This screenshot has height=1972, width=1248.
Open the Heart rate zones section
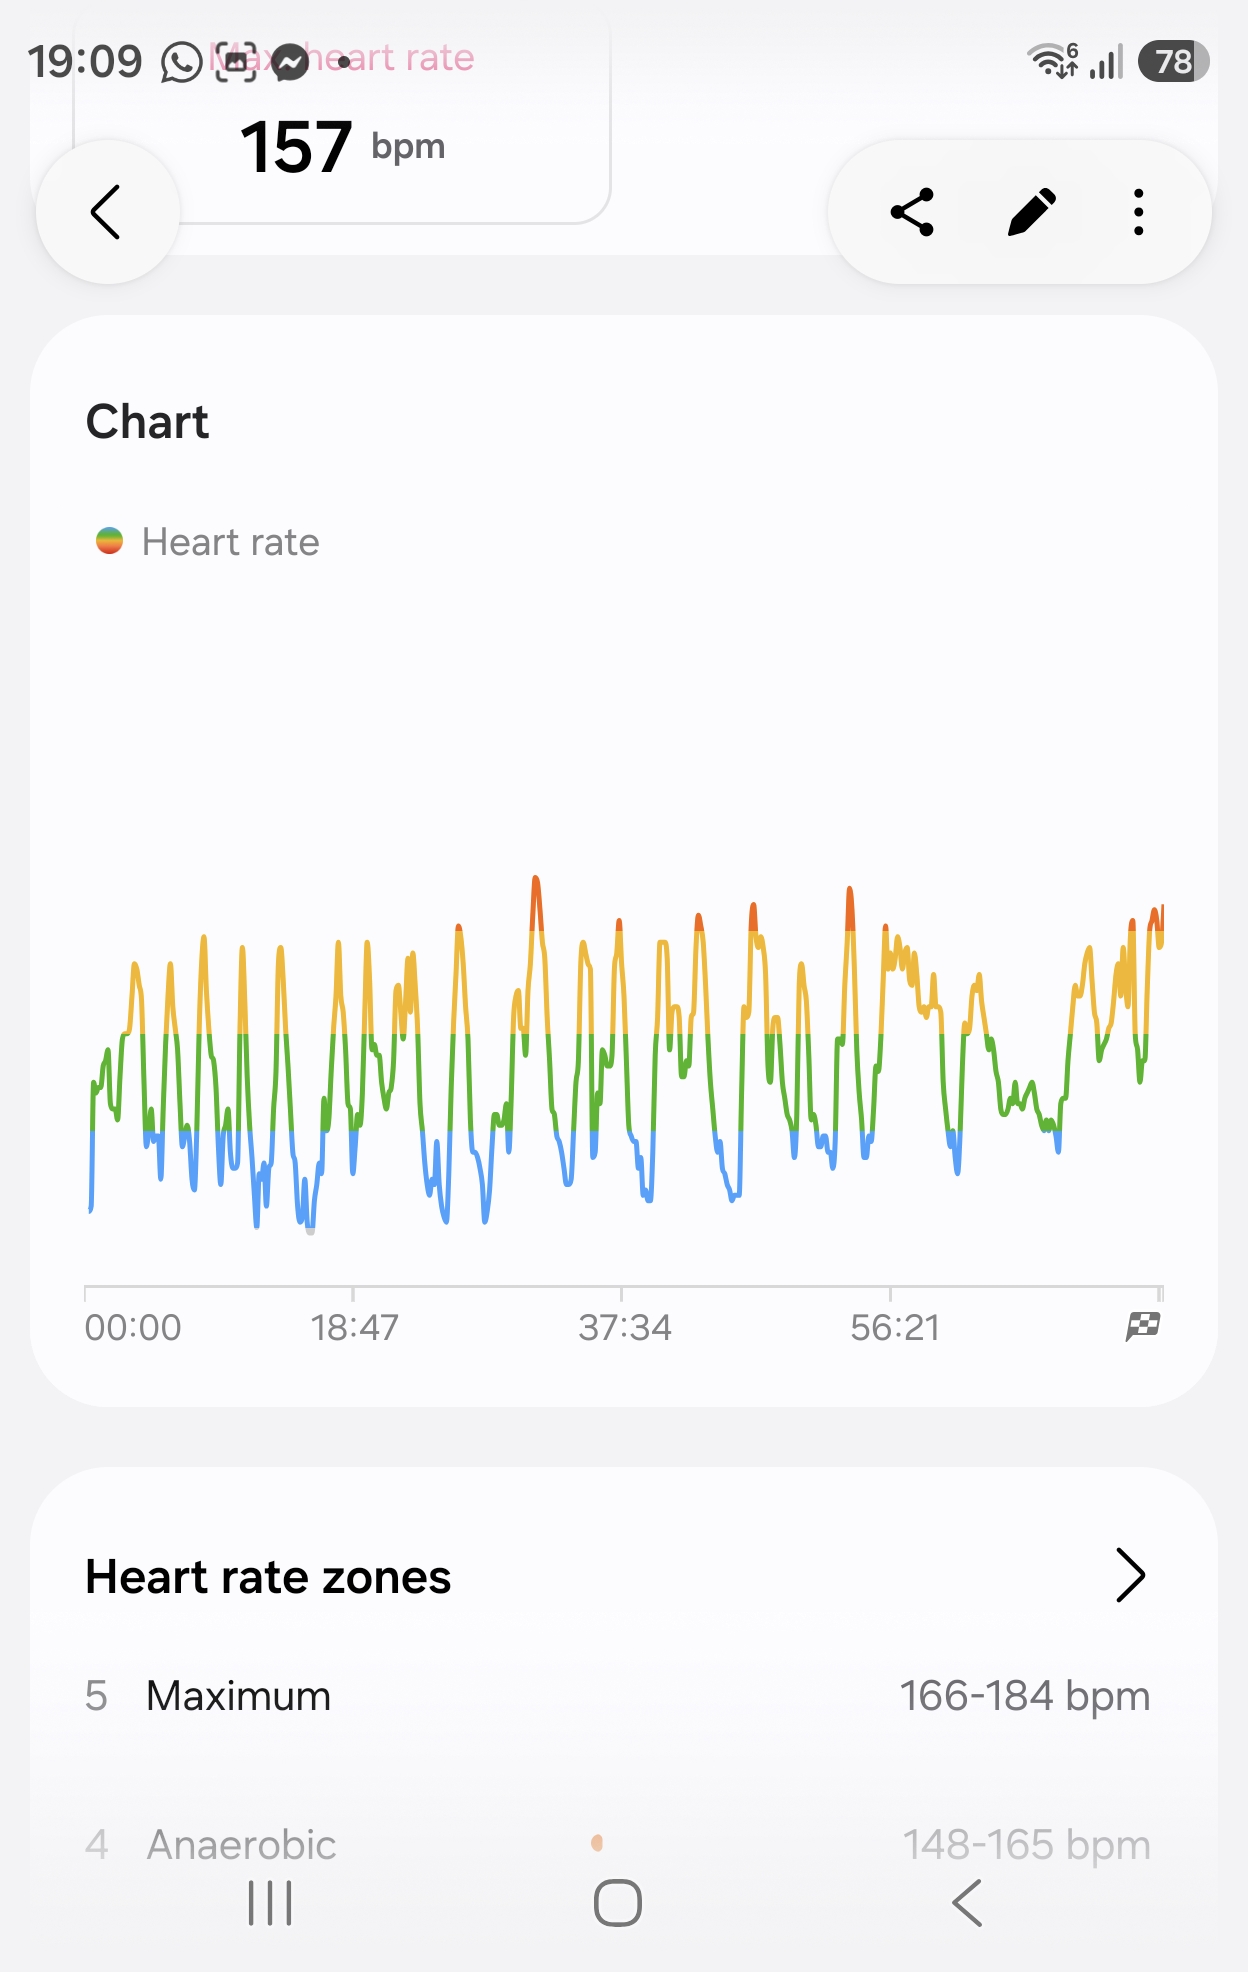268,1576
